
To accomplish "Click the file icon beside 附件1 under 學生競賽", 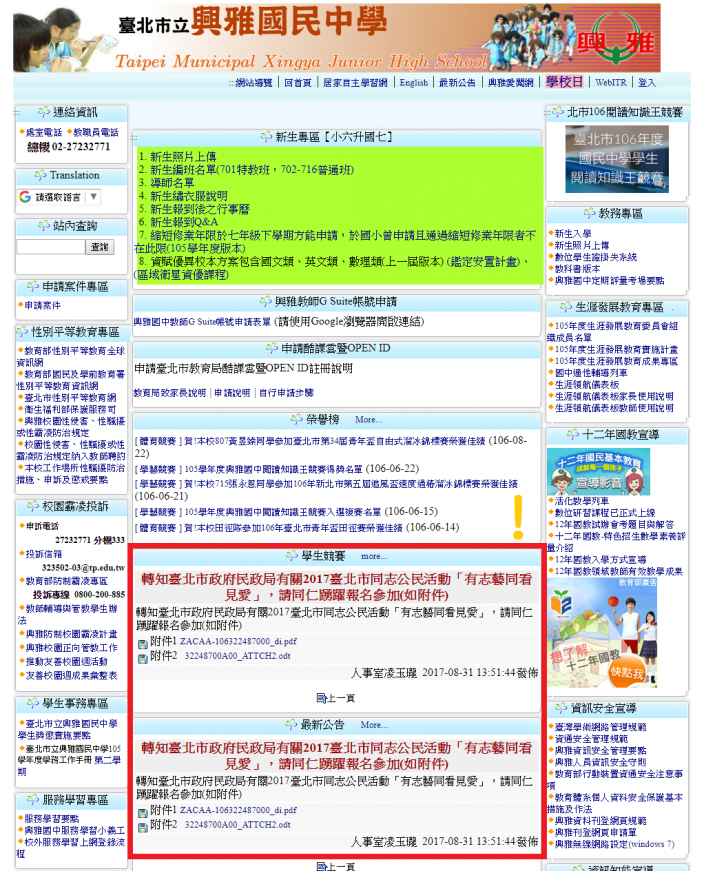I will click(143, 644).
